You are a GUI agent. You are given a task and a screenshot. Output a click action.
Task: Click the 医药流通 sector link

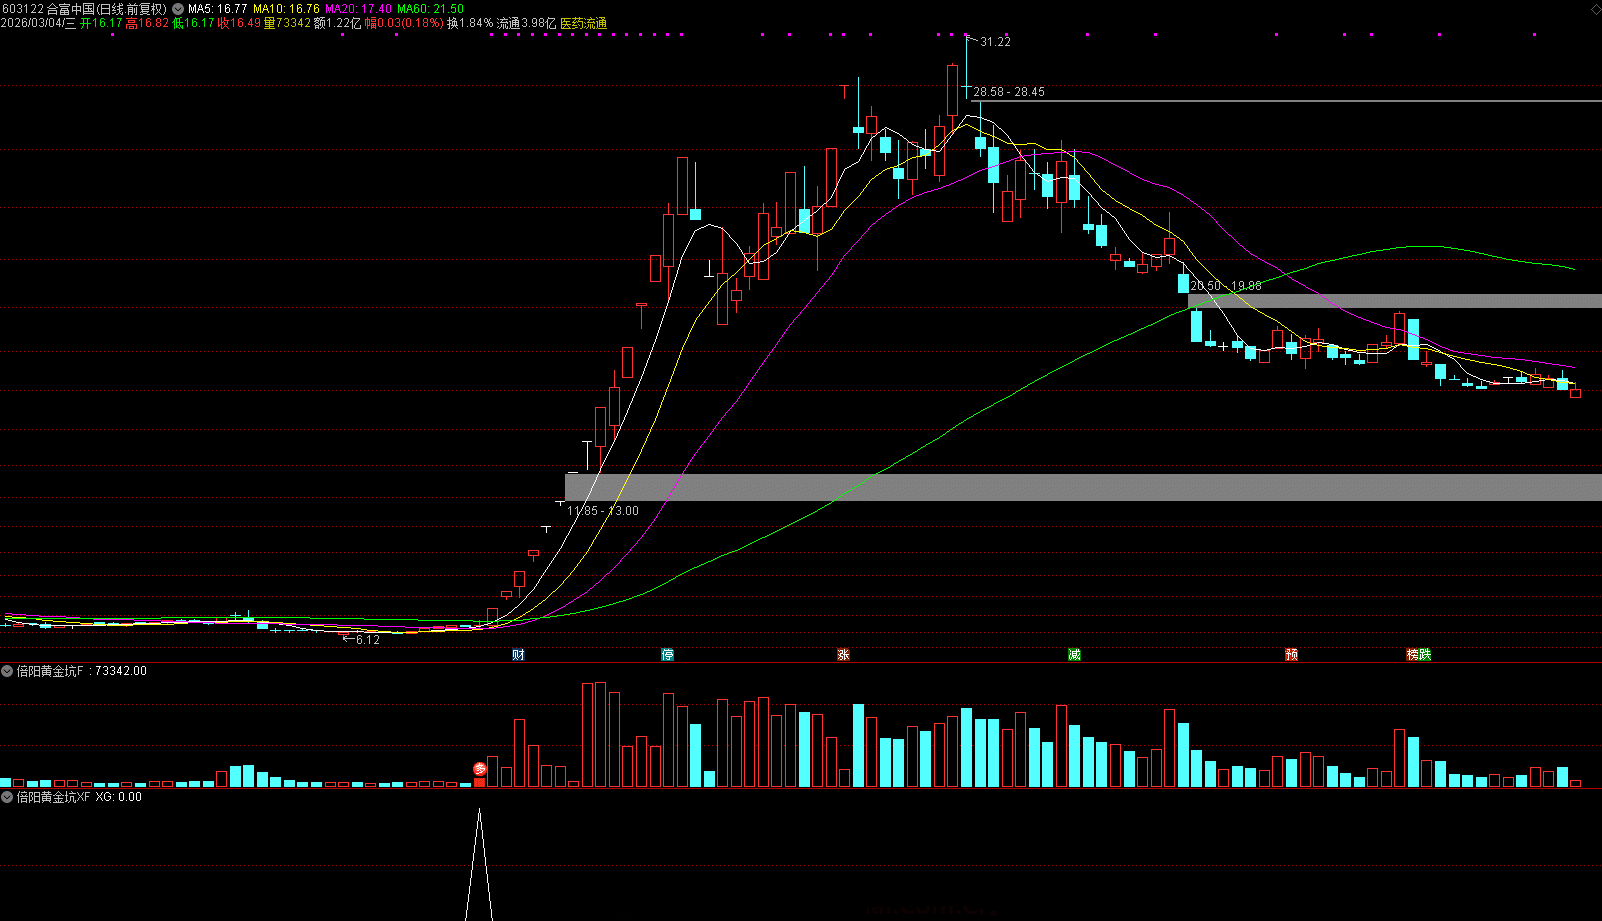pos(583,23)
